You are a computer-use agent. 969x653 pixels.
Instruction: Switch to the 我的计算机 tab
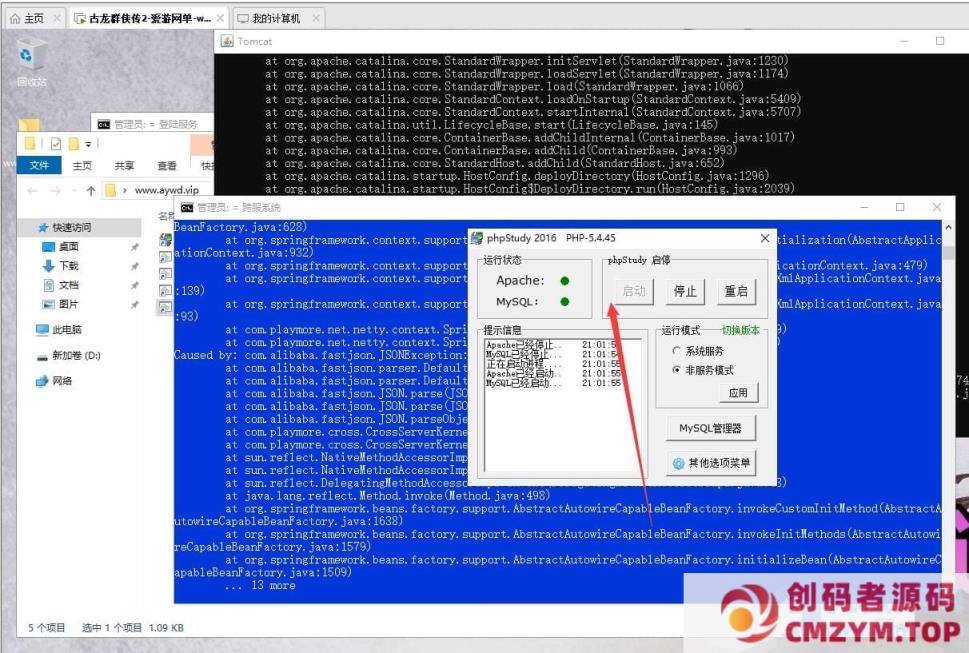coord(275,18)
